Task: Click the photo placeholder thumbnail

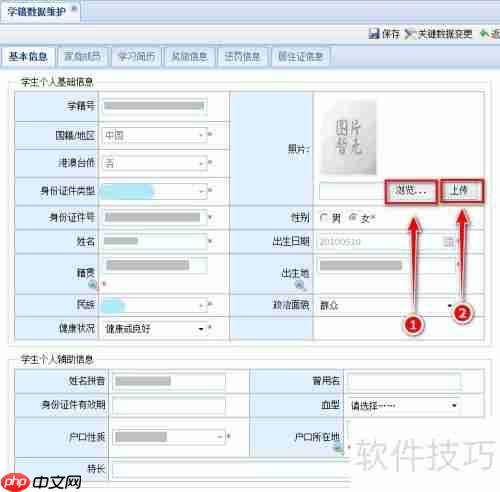Action: (348, 138)
